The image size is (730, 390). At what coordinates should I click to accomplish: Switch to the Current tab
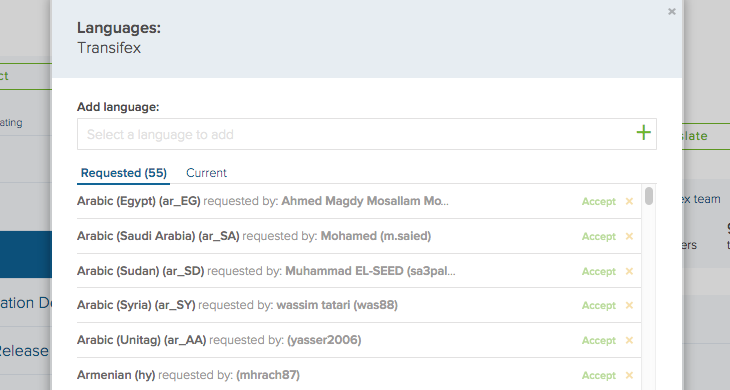206,173
